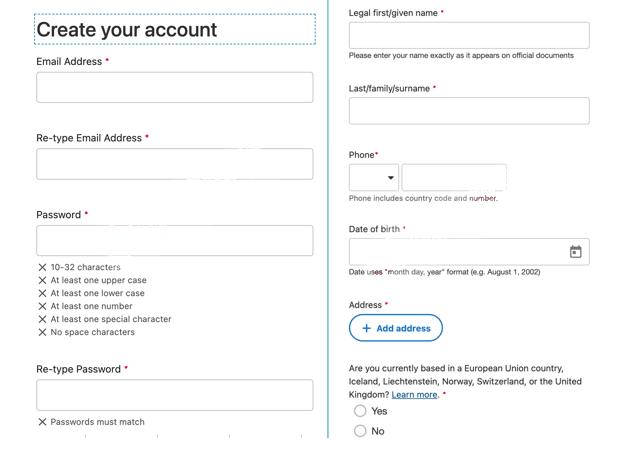The image size is (620, 457).
Task: Open the date of birth calendar picker
Action: (575, 251)
